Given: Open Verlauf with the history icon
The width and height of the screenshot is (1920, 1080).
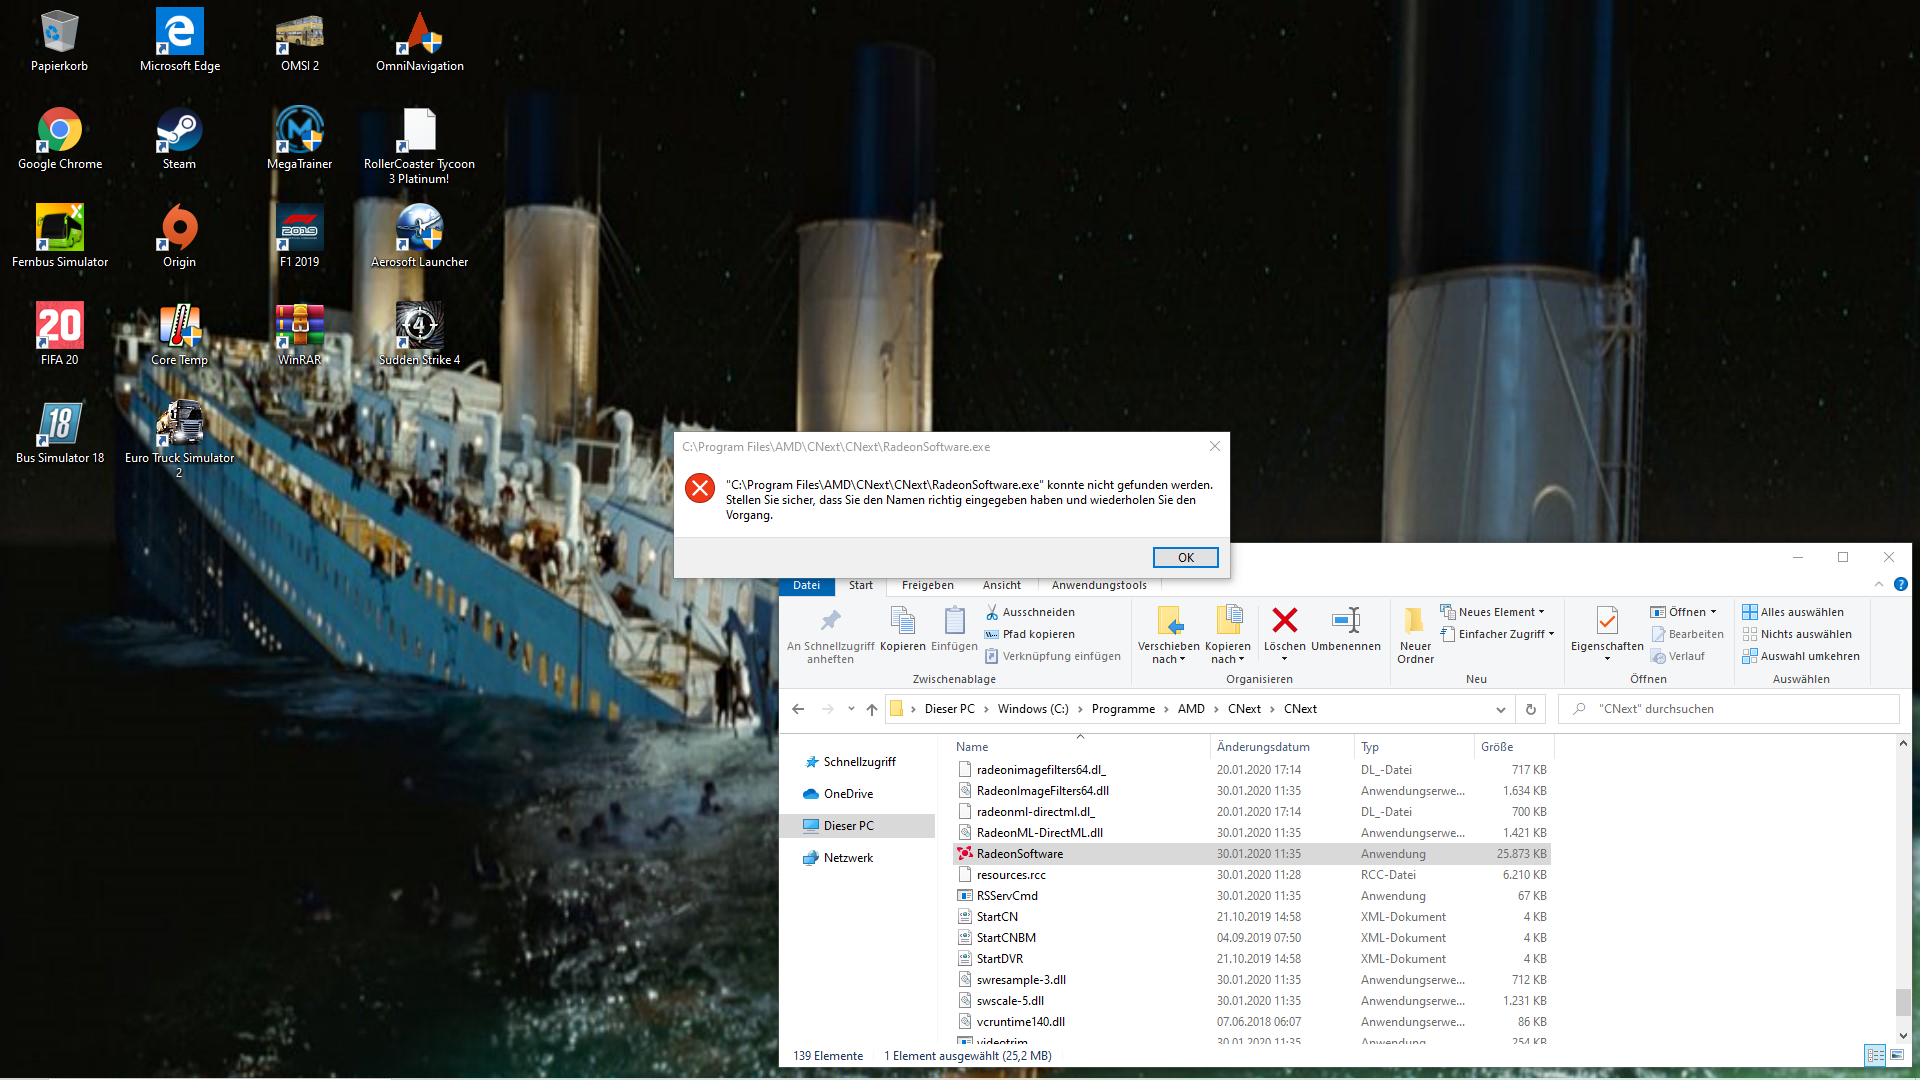Looking at the screenshot, I should pyautogui.click(x=1661, y=656).
